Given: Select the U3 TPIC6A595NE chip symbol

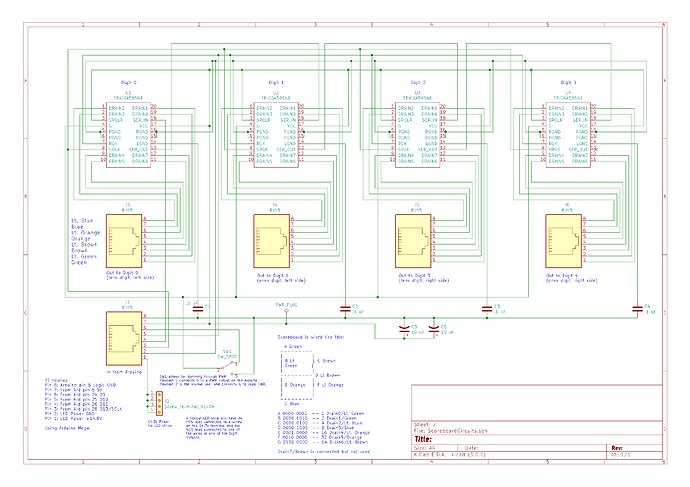Looking at the screenshot, I should tap(418, 135).
